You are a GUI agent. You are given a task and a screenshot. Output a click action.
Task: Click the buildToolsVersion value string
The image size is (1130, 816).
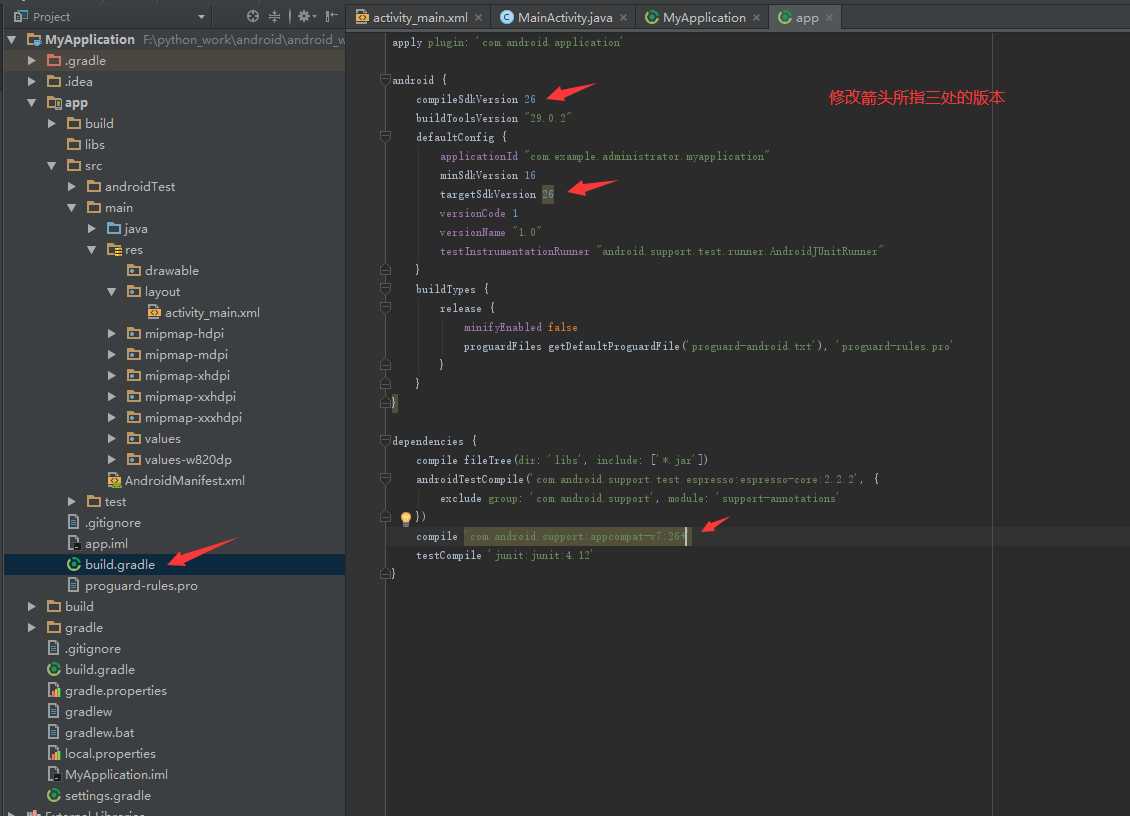pyautogui.click(x=547, y=117)
